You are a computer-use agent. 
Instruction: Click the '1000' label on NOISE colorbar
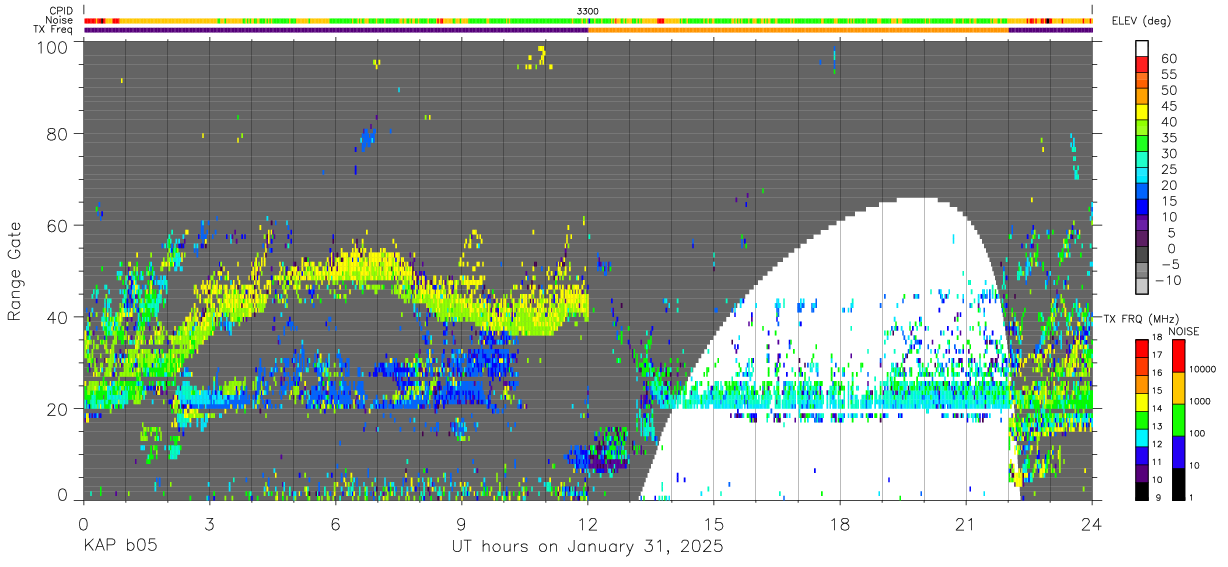tap(1200, 402)
